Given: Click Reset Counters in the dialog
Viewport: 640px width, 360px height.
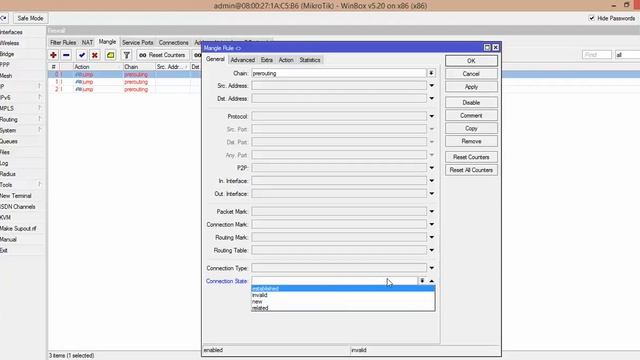Looking at the screenshot, I should coord(471,157).
